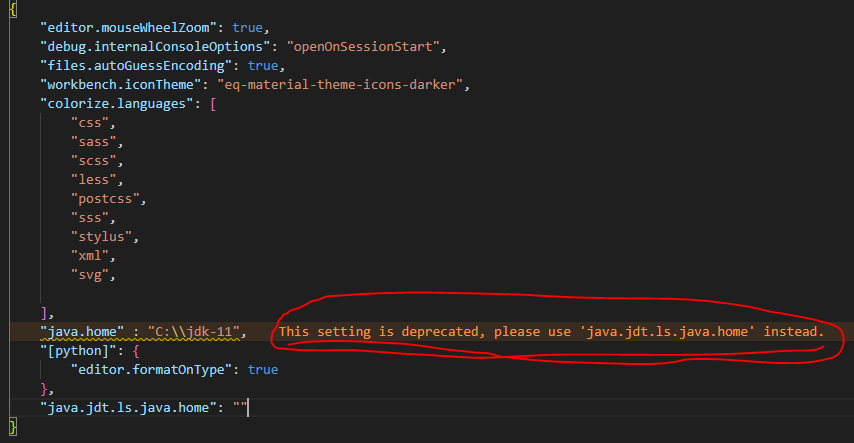Click the "postcss" array entry
The height and width of the screenshot is (443, 854).
(105, 199)
